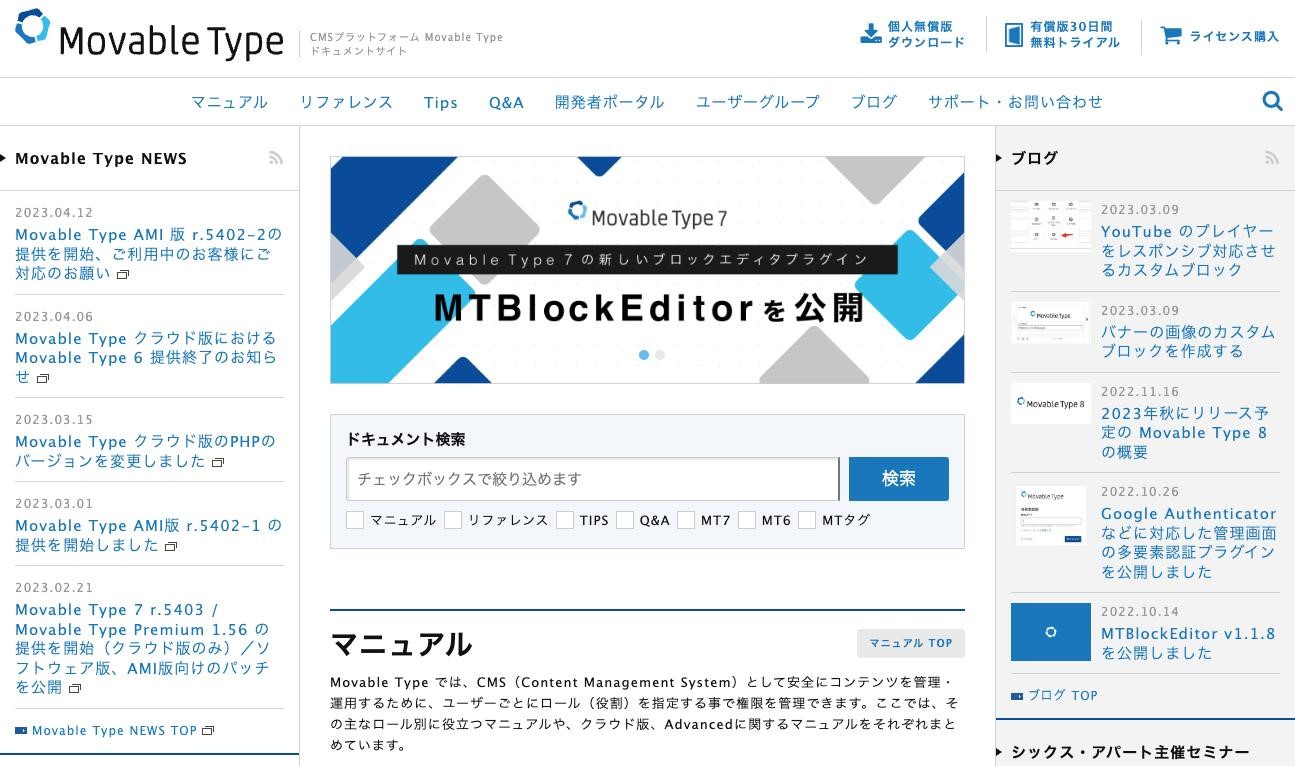Open MTBlockEditor v1.1.8 blog post link
This screenshot has height=766, width=1295.
pyautogui.click(x=1188, y=643)
